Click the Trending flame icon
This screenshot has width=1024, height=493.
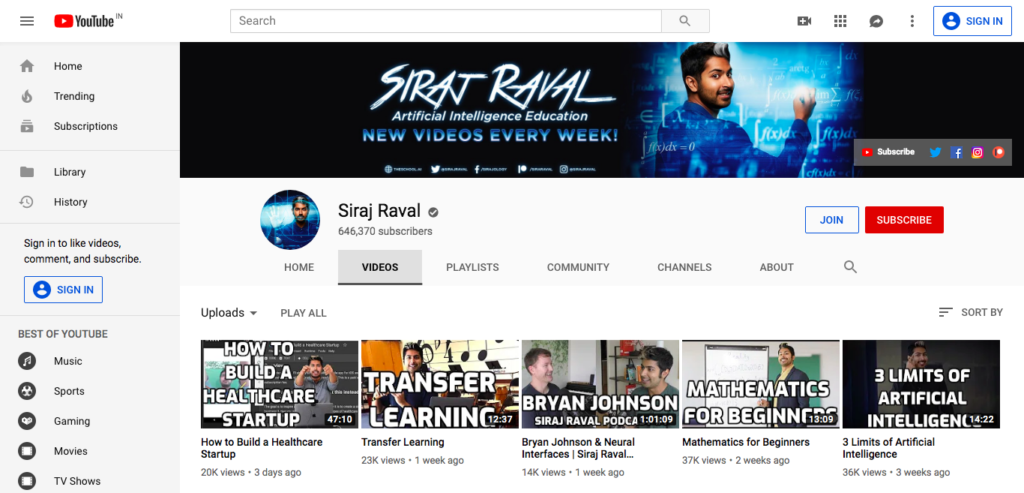coord(27,96)
